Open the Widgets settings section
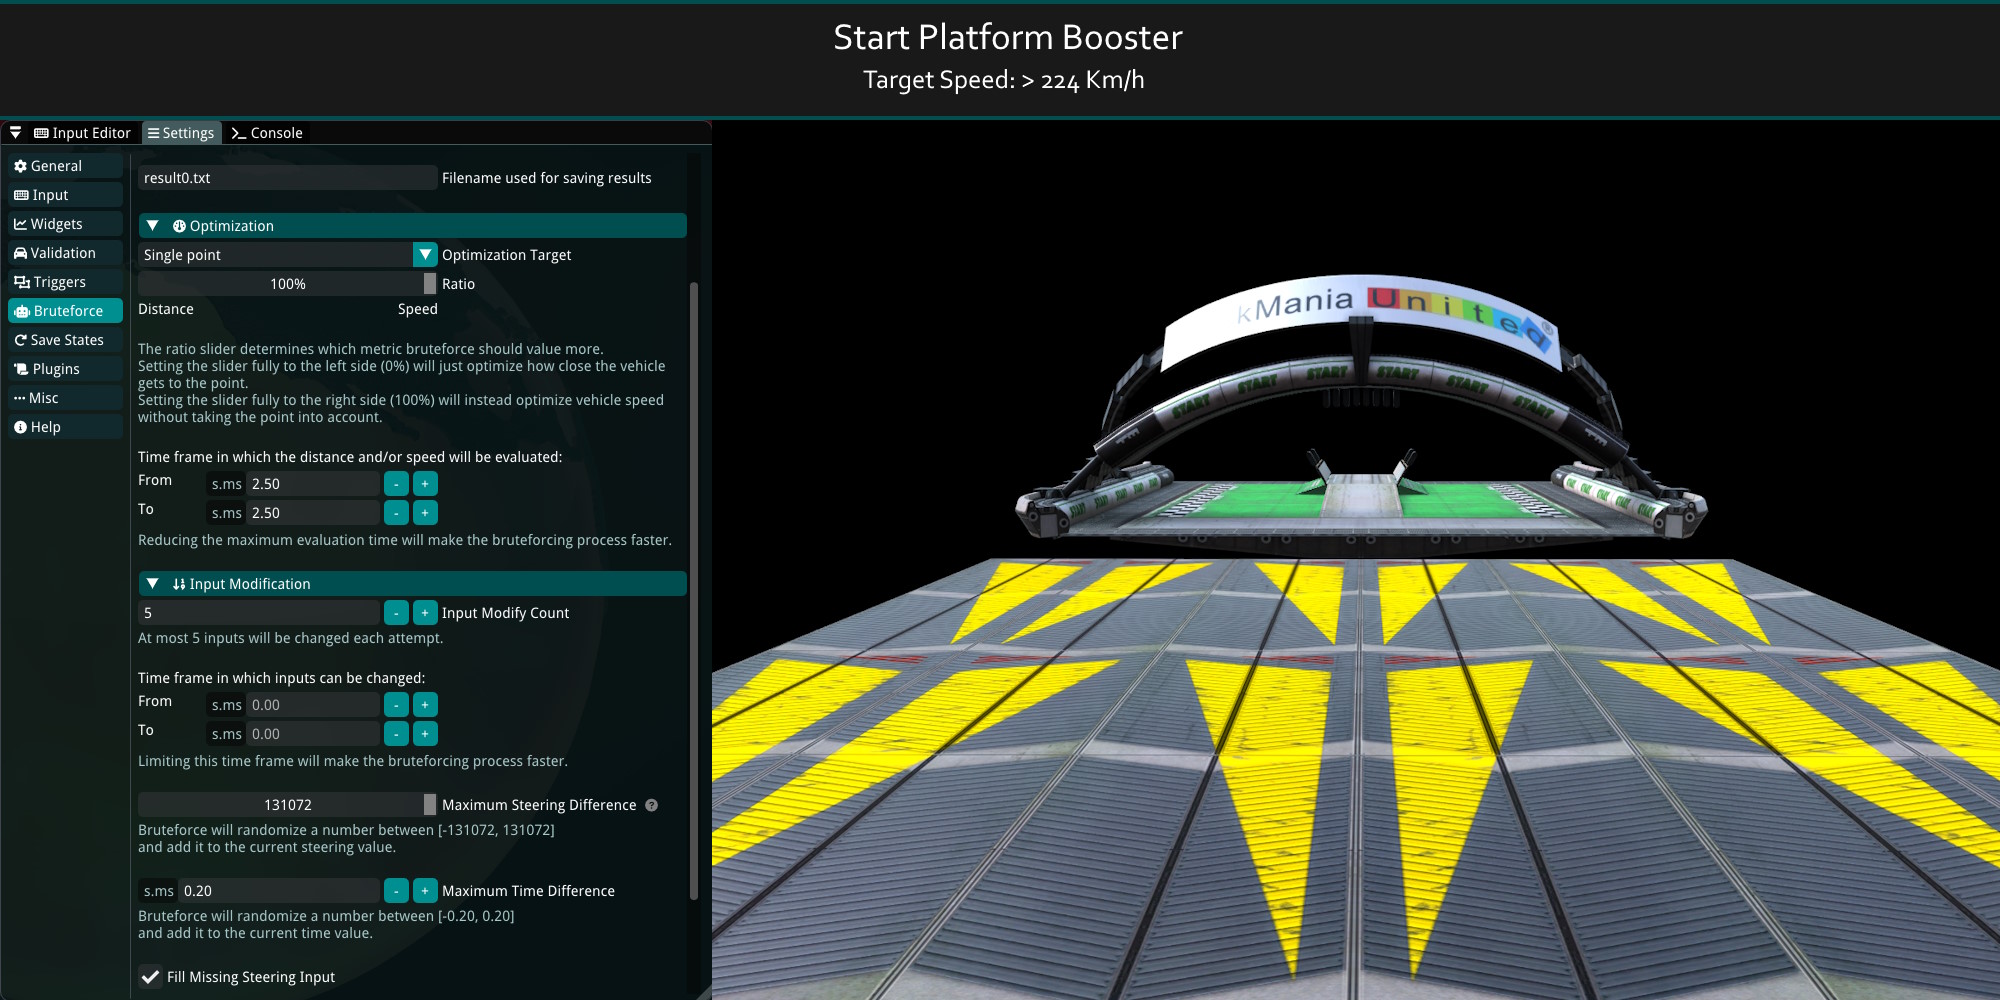The width and height of the screenshot is (2000, 1000). click(65, 224)
